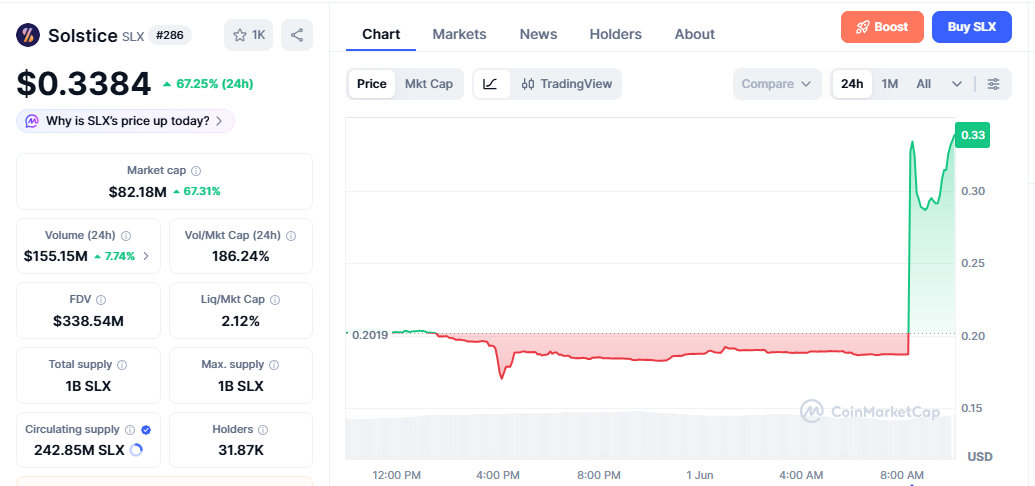Click the AI chat icon beside price question
The width and height of the screenshot is (1035, 486).
click(32, 121)
